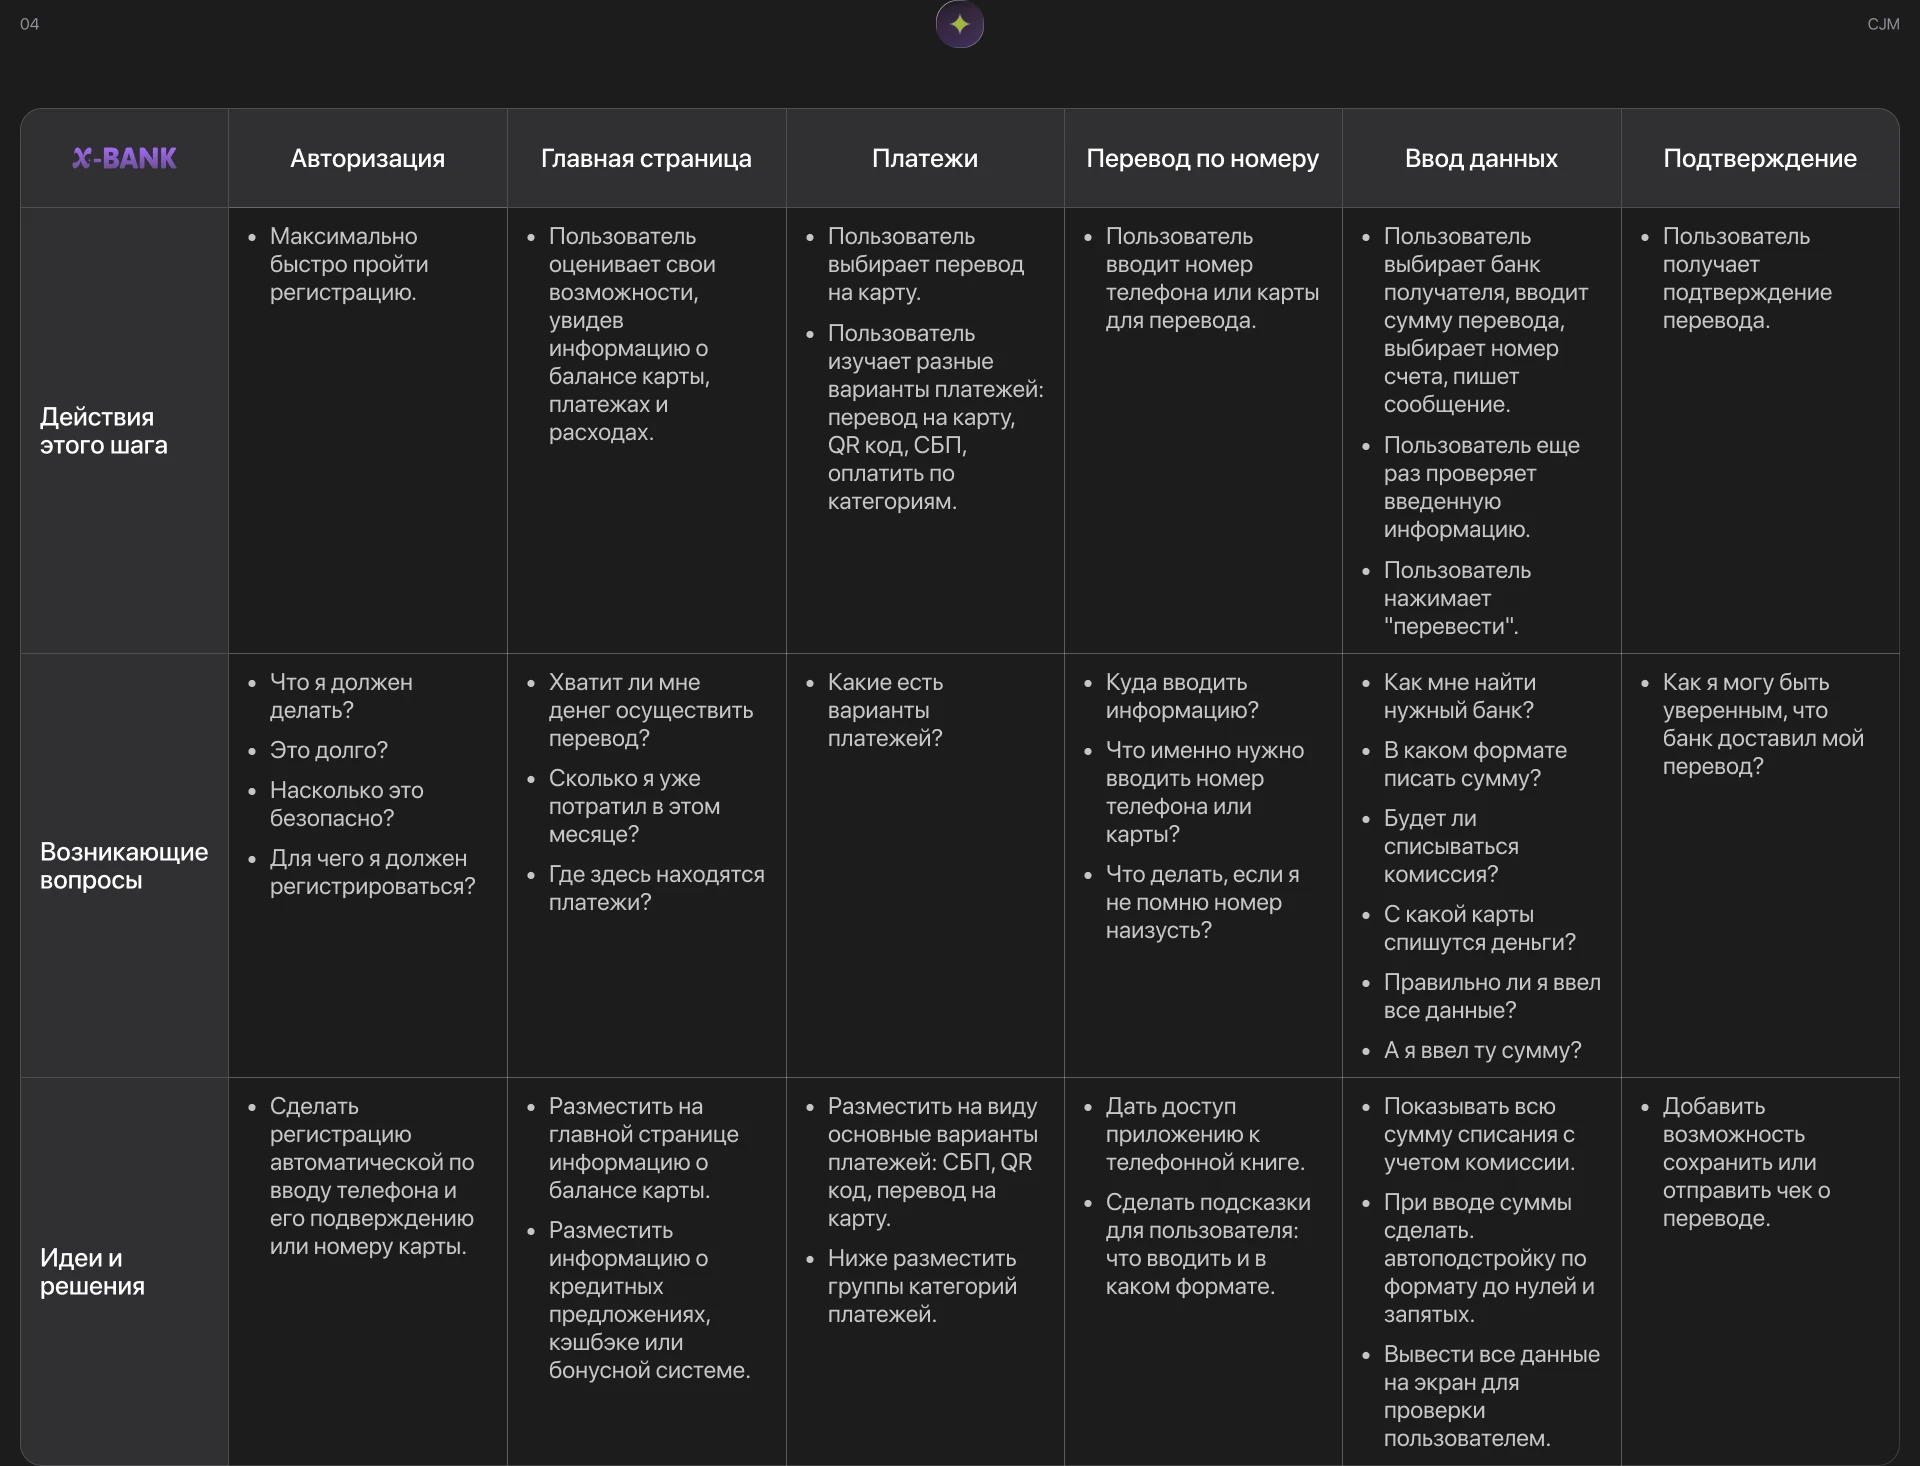Image resolution: width=1920 pixels, height=1466 pixels.
Task: Click the Идеи и решения row label
Action: pos(92,1272)
